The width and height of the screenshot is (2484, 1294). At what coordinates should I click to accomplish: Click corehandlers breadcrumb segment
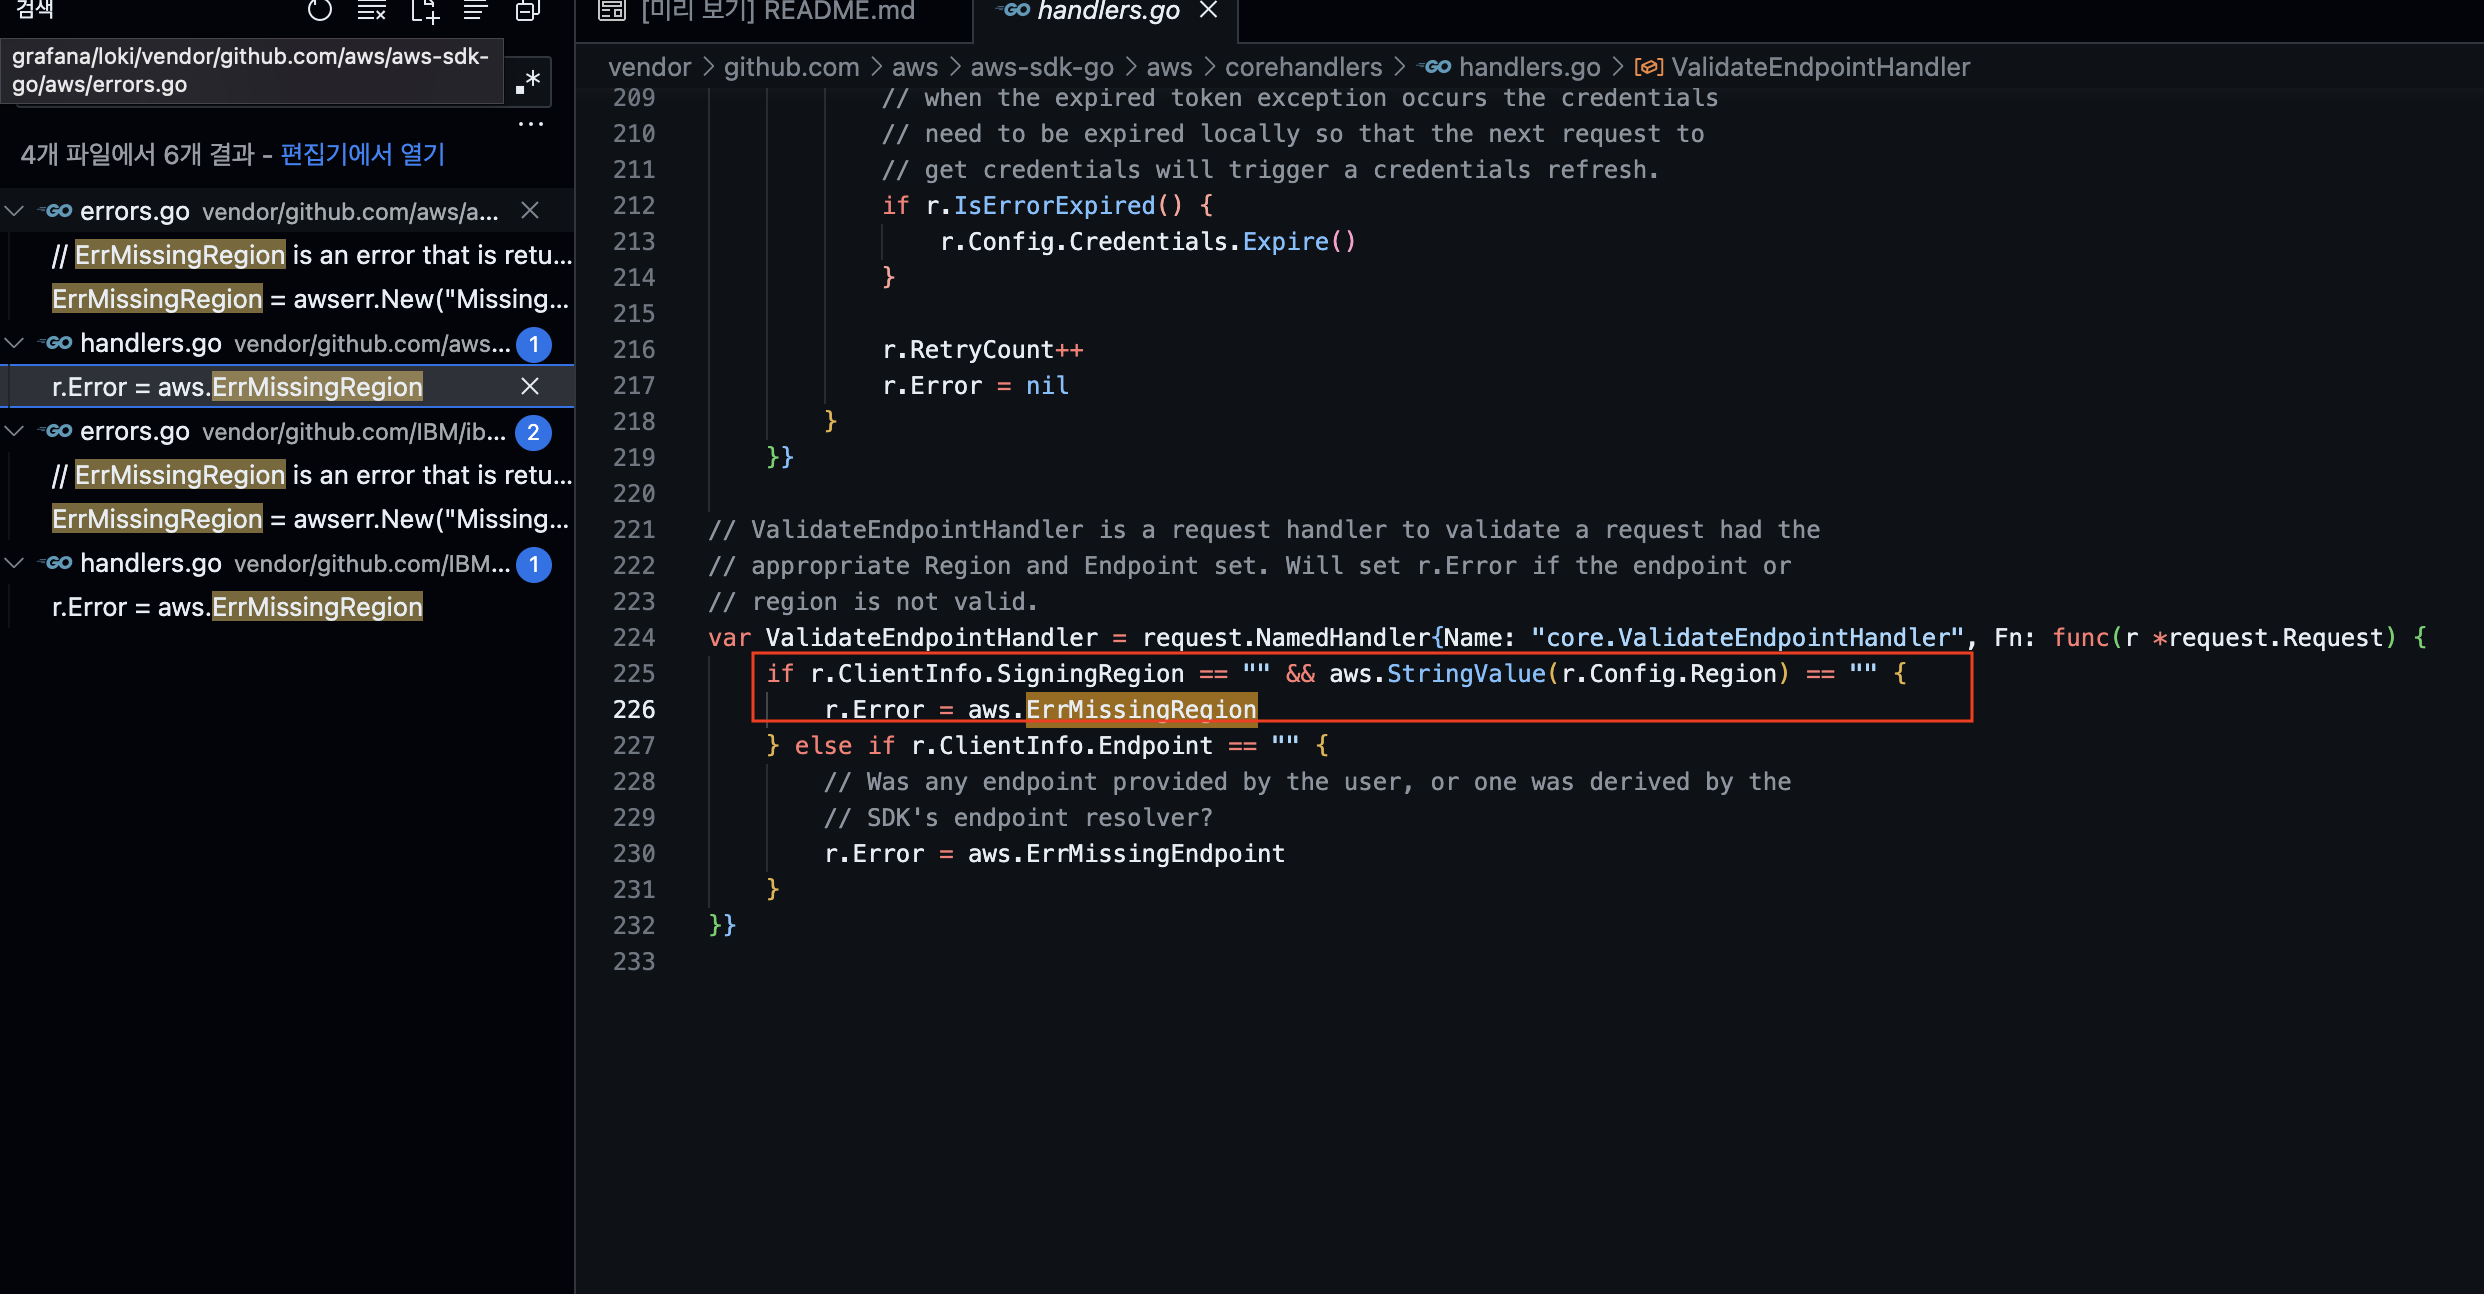(x=1303, y=67)
